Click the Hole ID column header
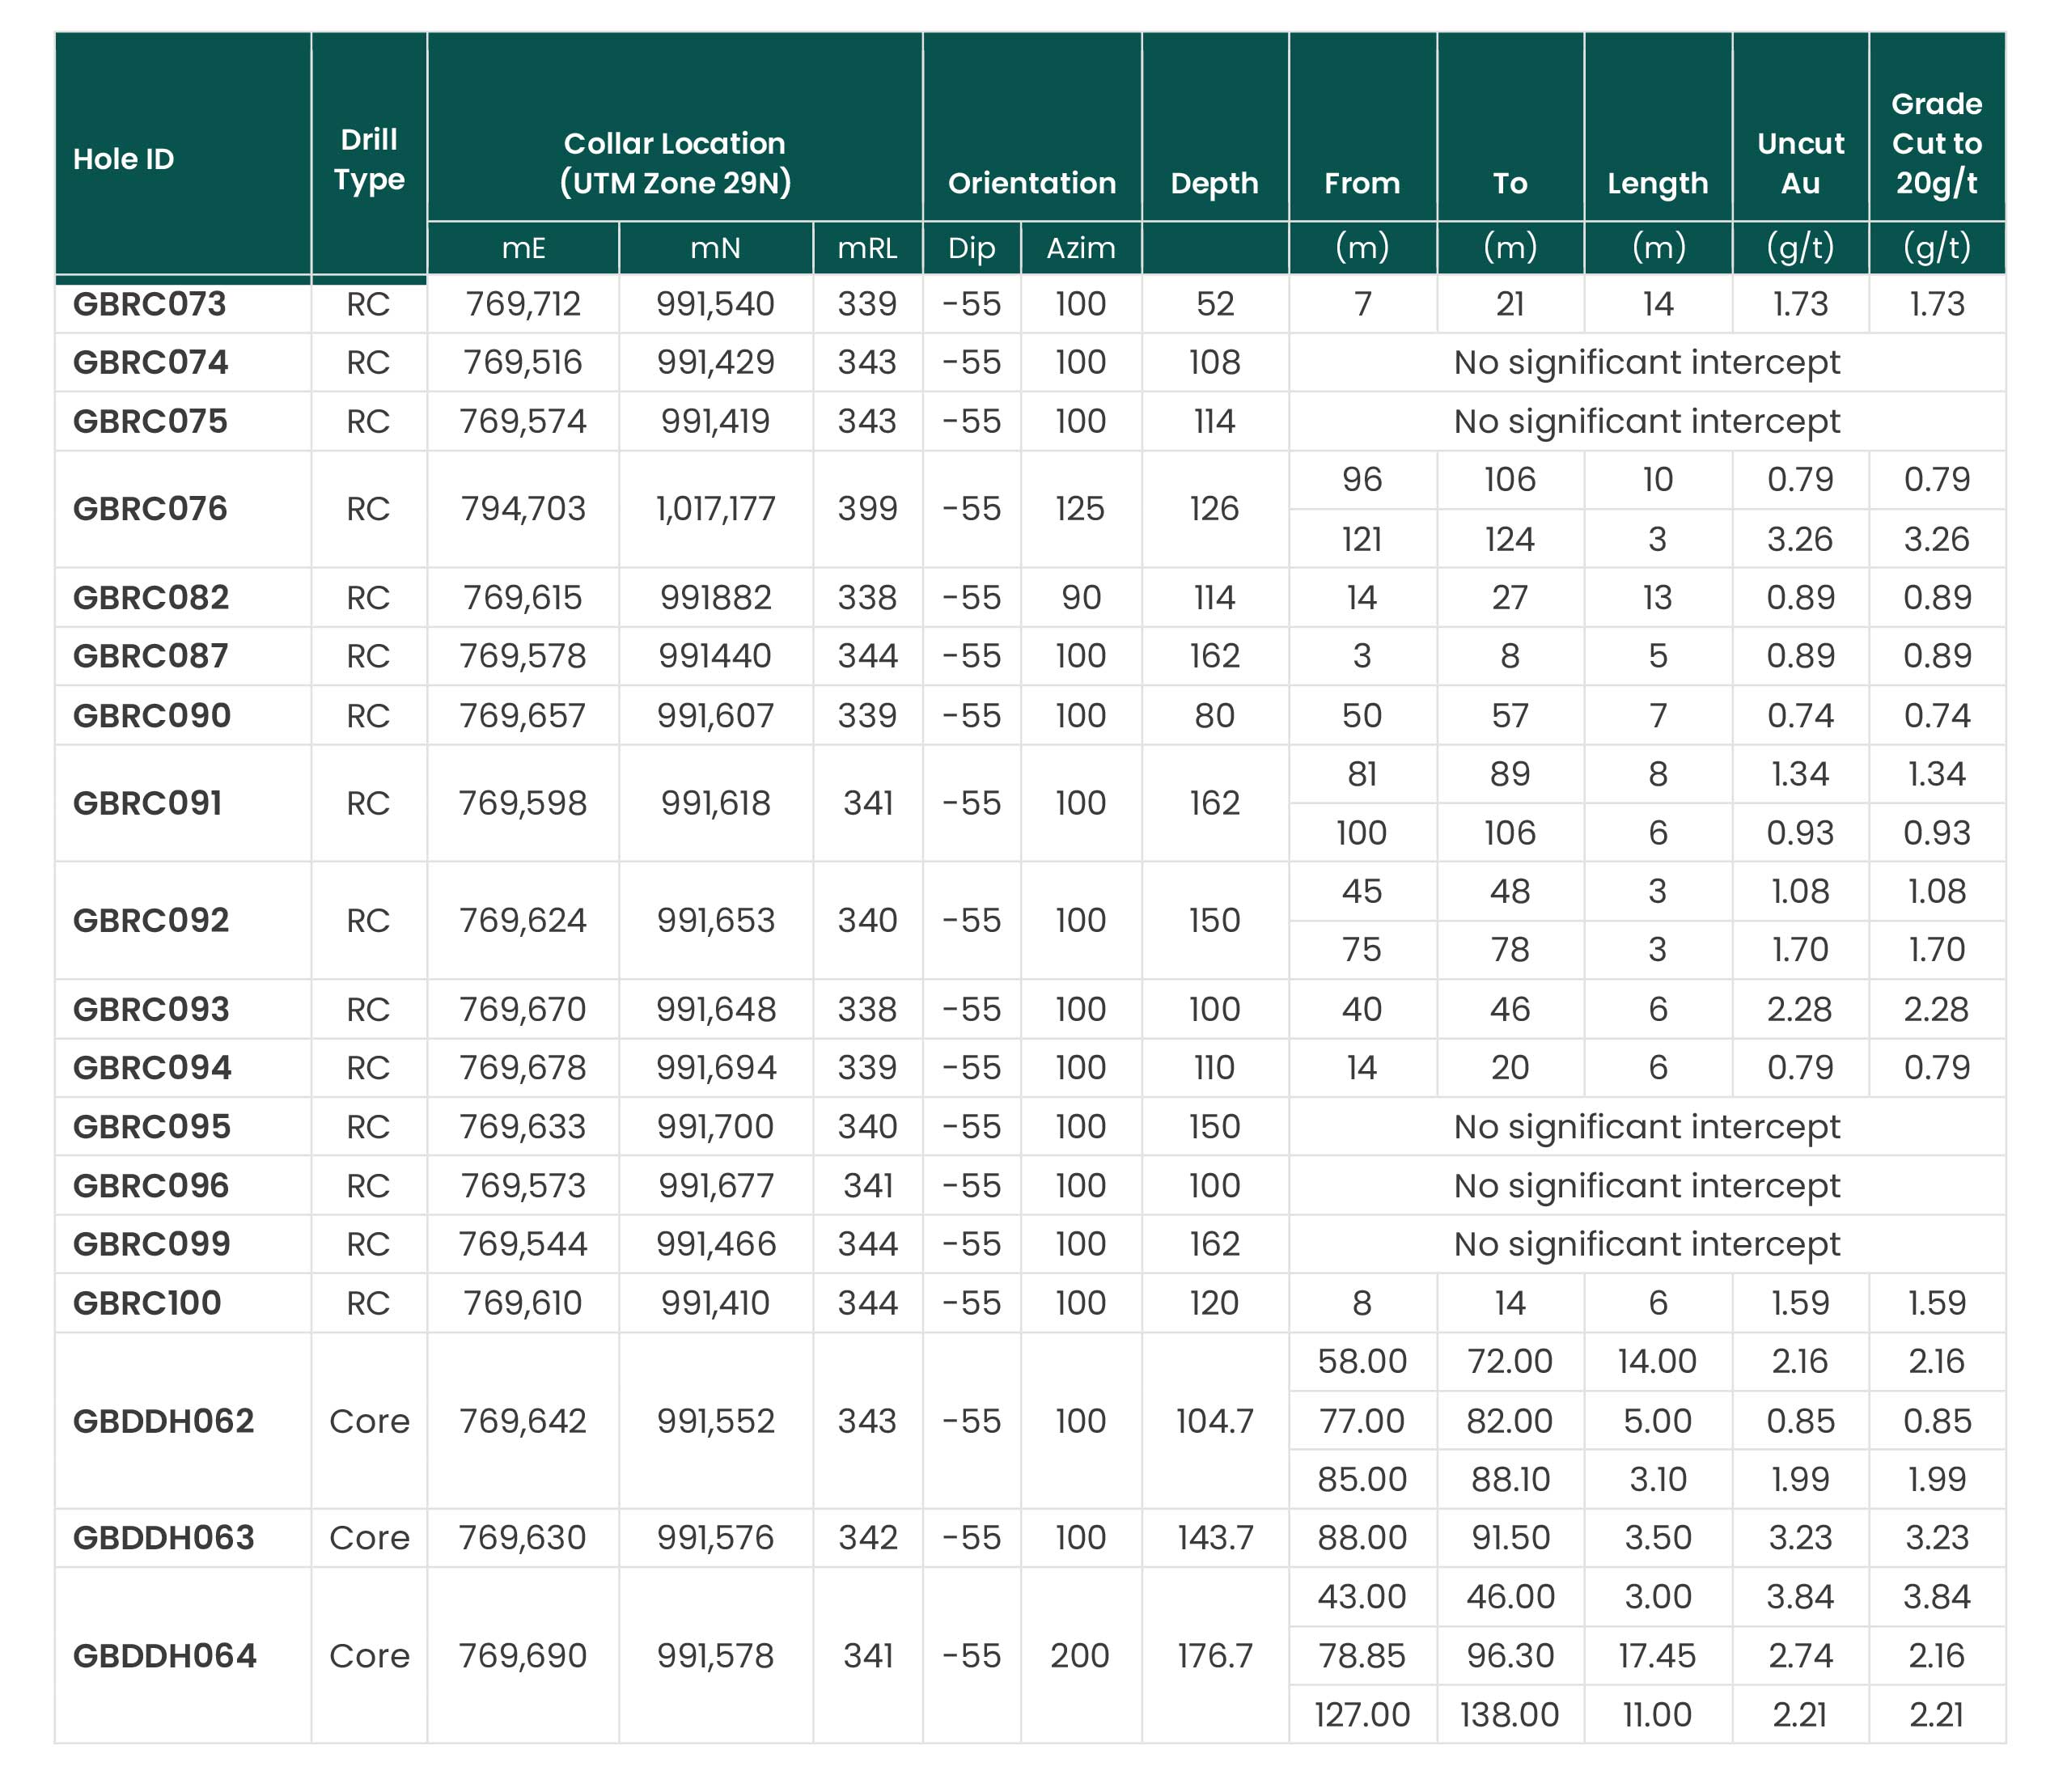Viewport: 2063px width, 1792px height. (123, 159)
